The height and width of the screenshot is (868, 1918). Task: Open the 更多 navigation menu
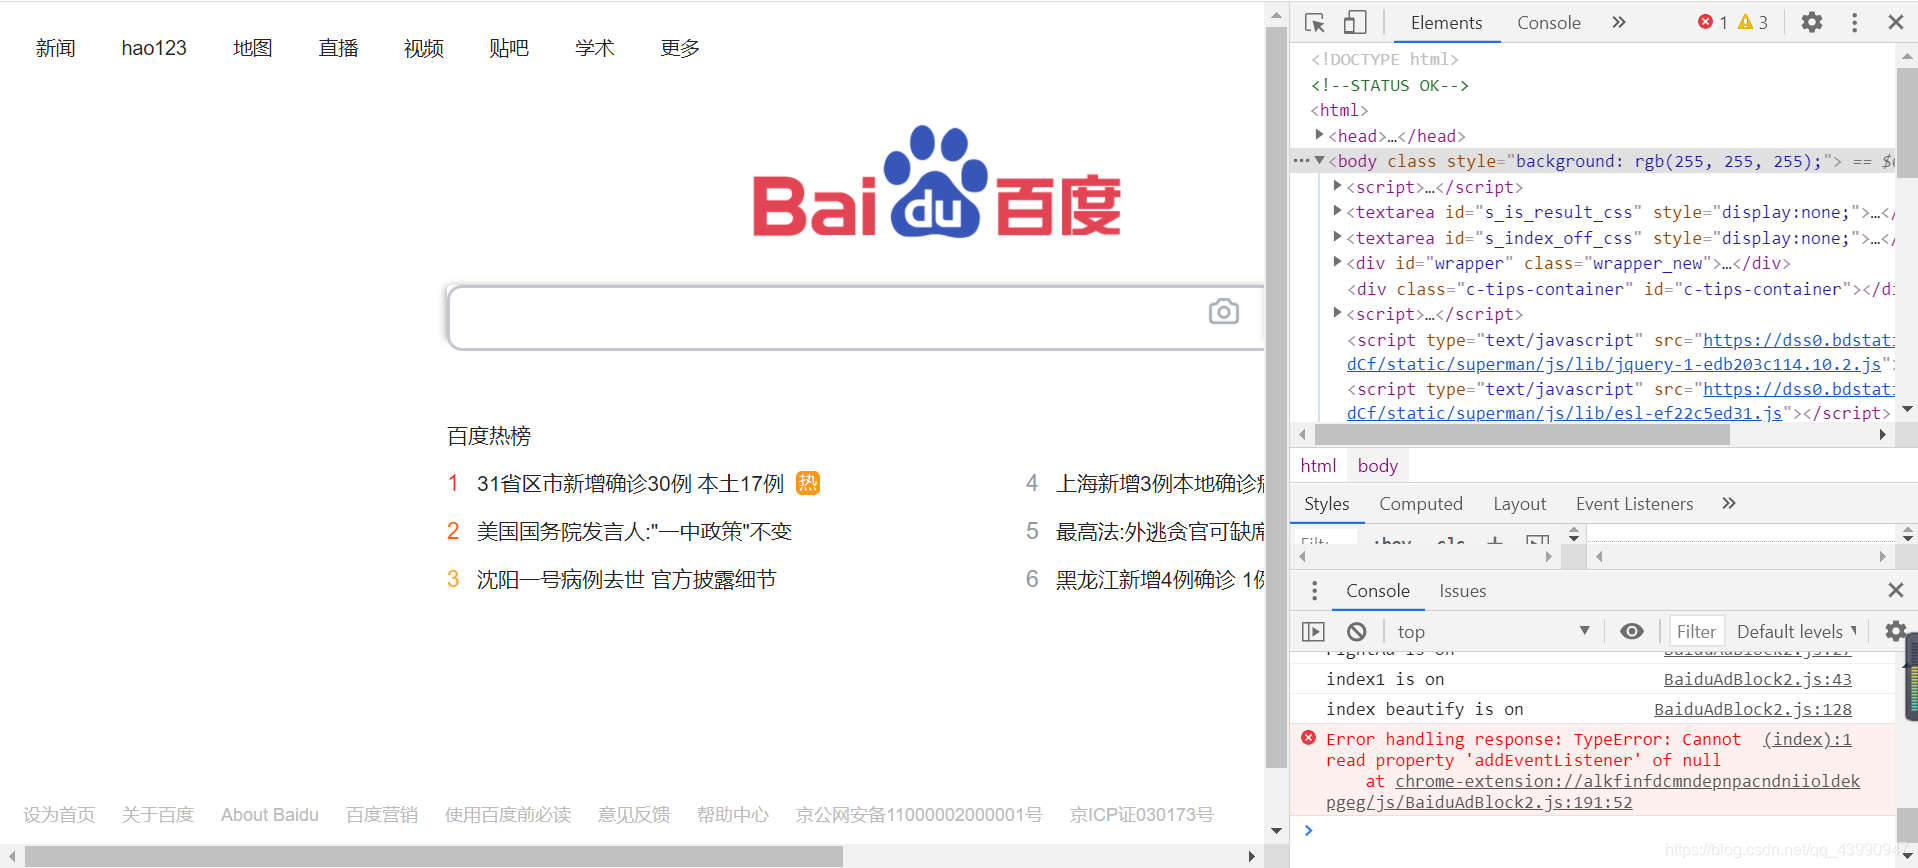click(680, 48)
